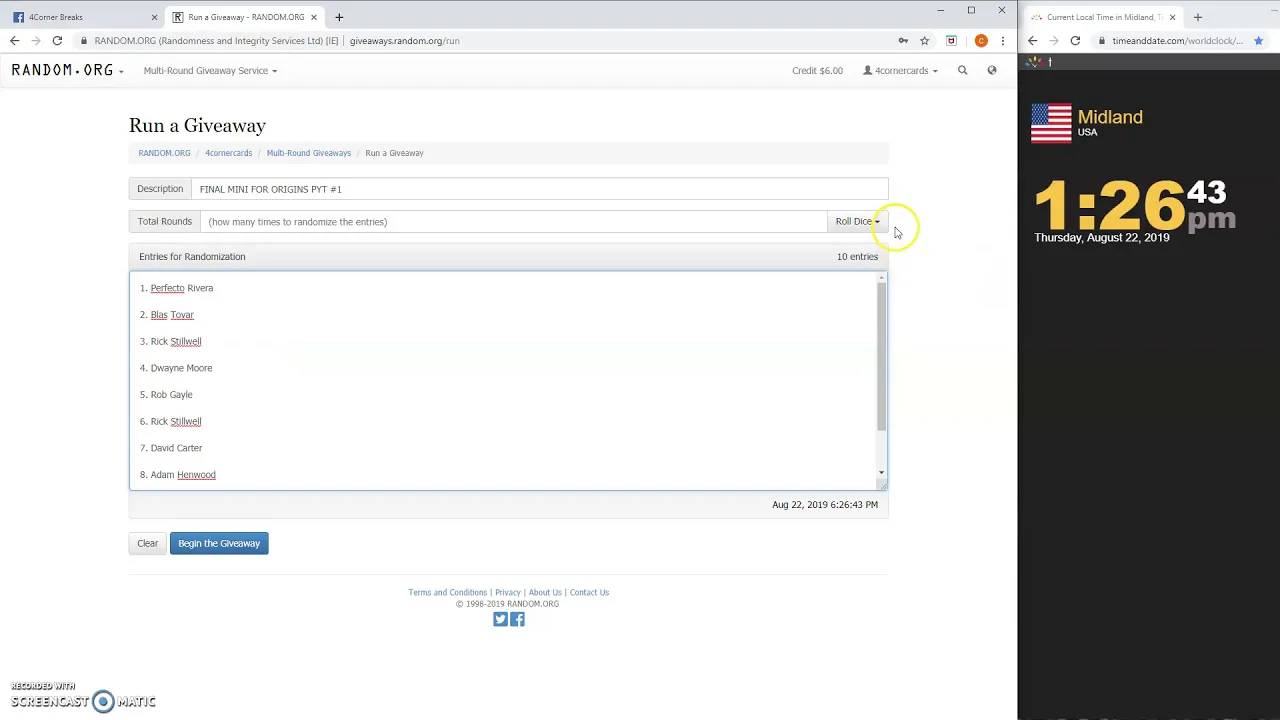Open Multi-Round Giveaways breadcrumb link
The height and width of the screenshot is (720, 1280).
point(308,153)
